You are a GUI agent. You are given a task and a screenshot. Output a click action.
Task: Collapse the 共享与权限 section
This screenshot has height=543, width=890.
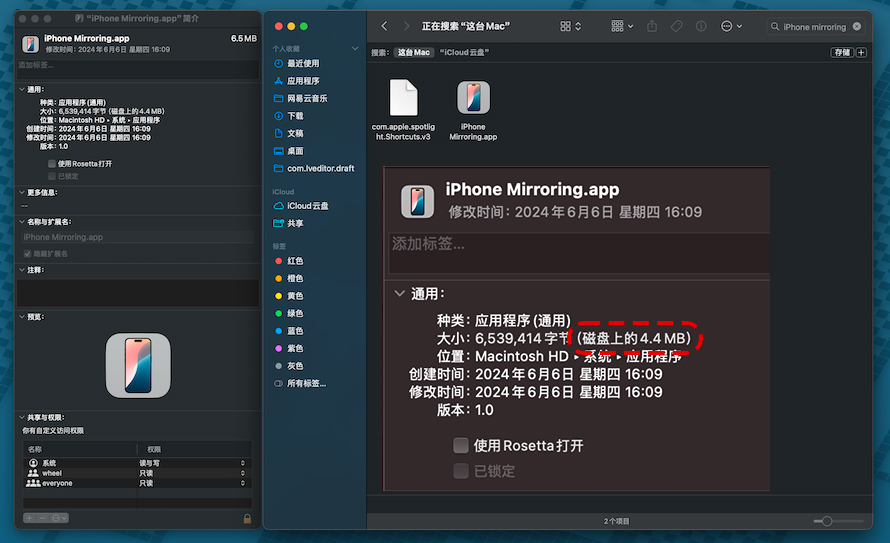22,417
